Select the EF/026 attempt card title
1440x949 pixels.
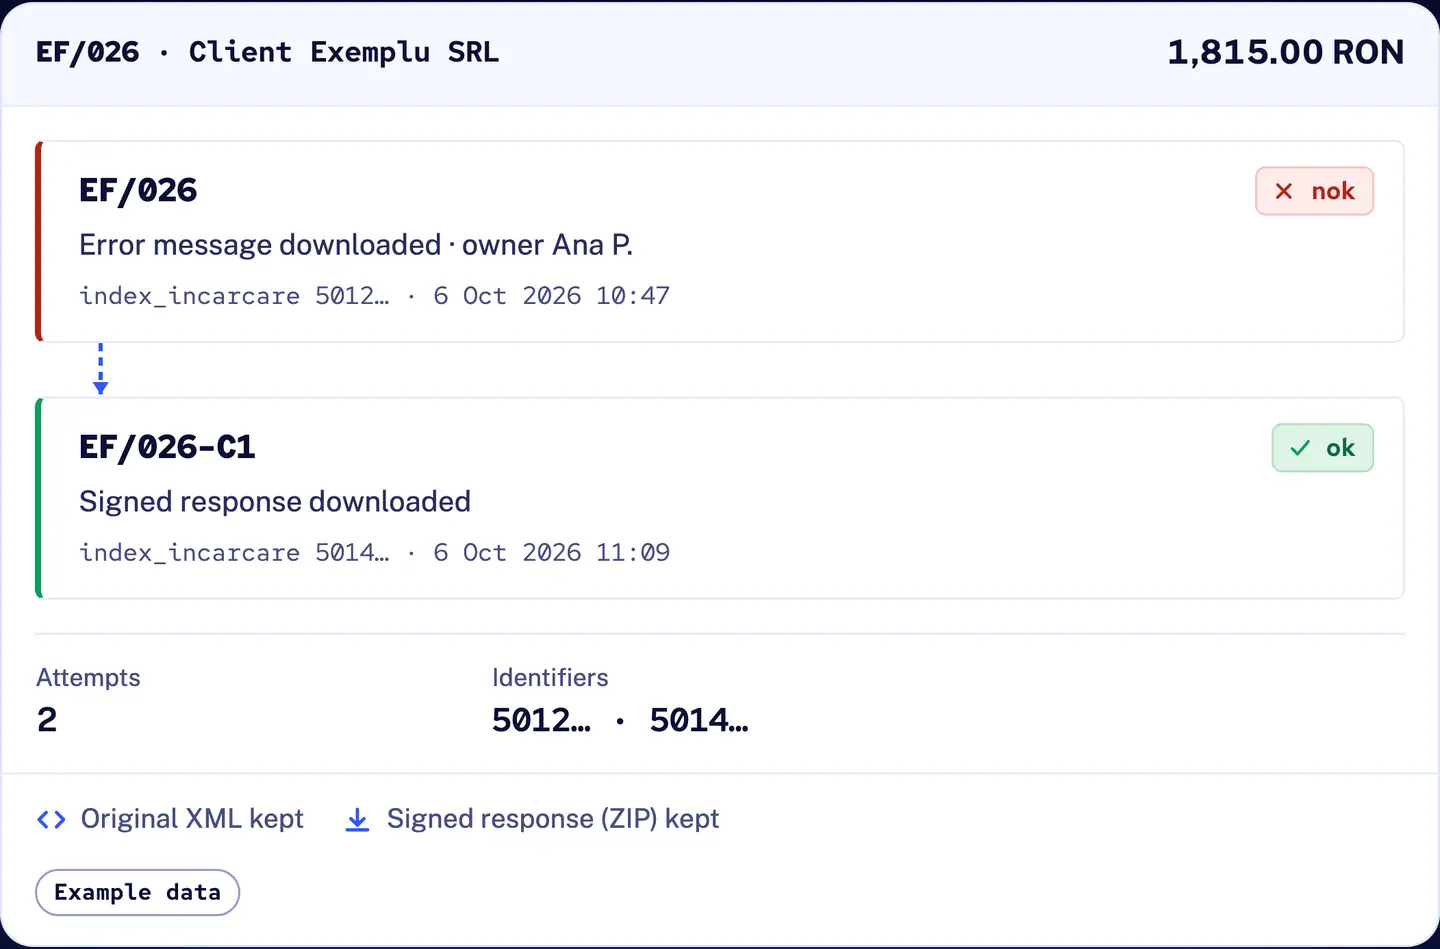tap(138, 190)
